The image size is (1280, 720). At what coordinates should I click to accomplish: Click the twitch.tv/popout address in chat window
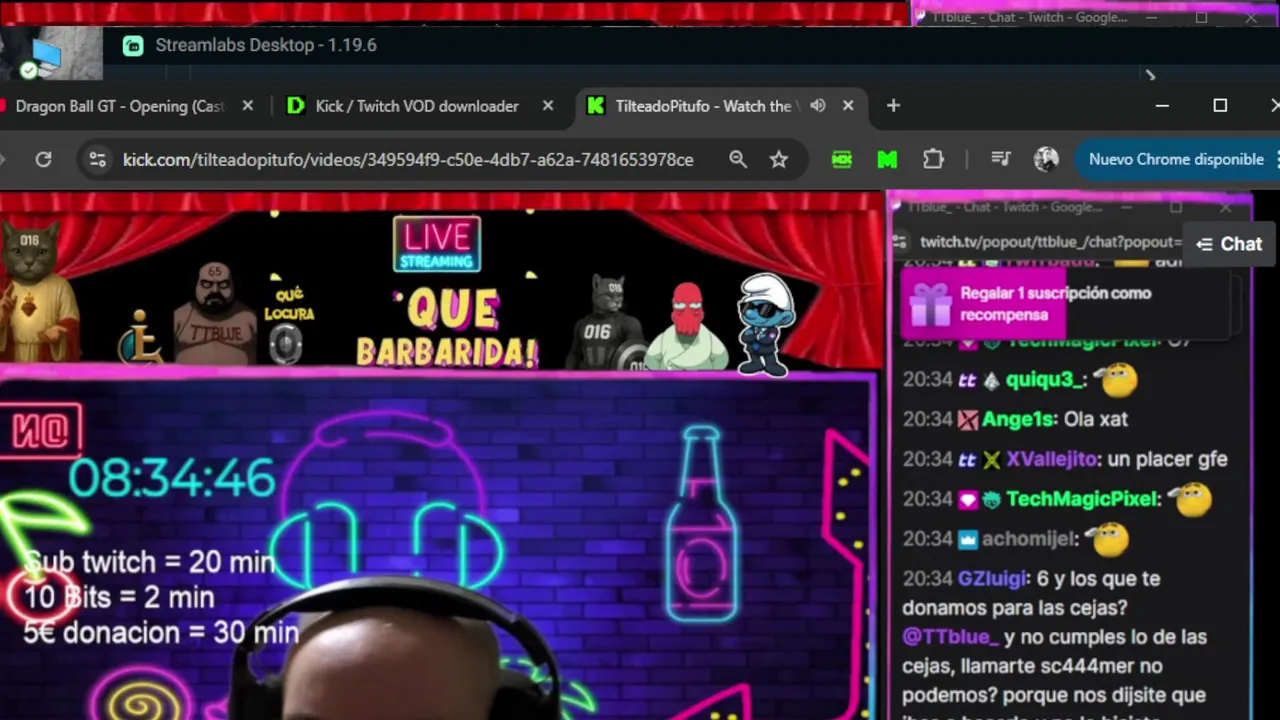1050,242
